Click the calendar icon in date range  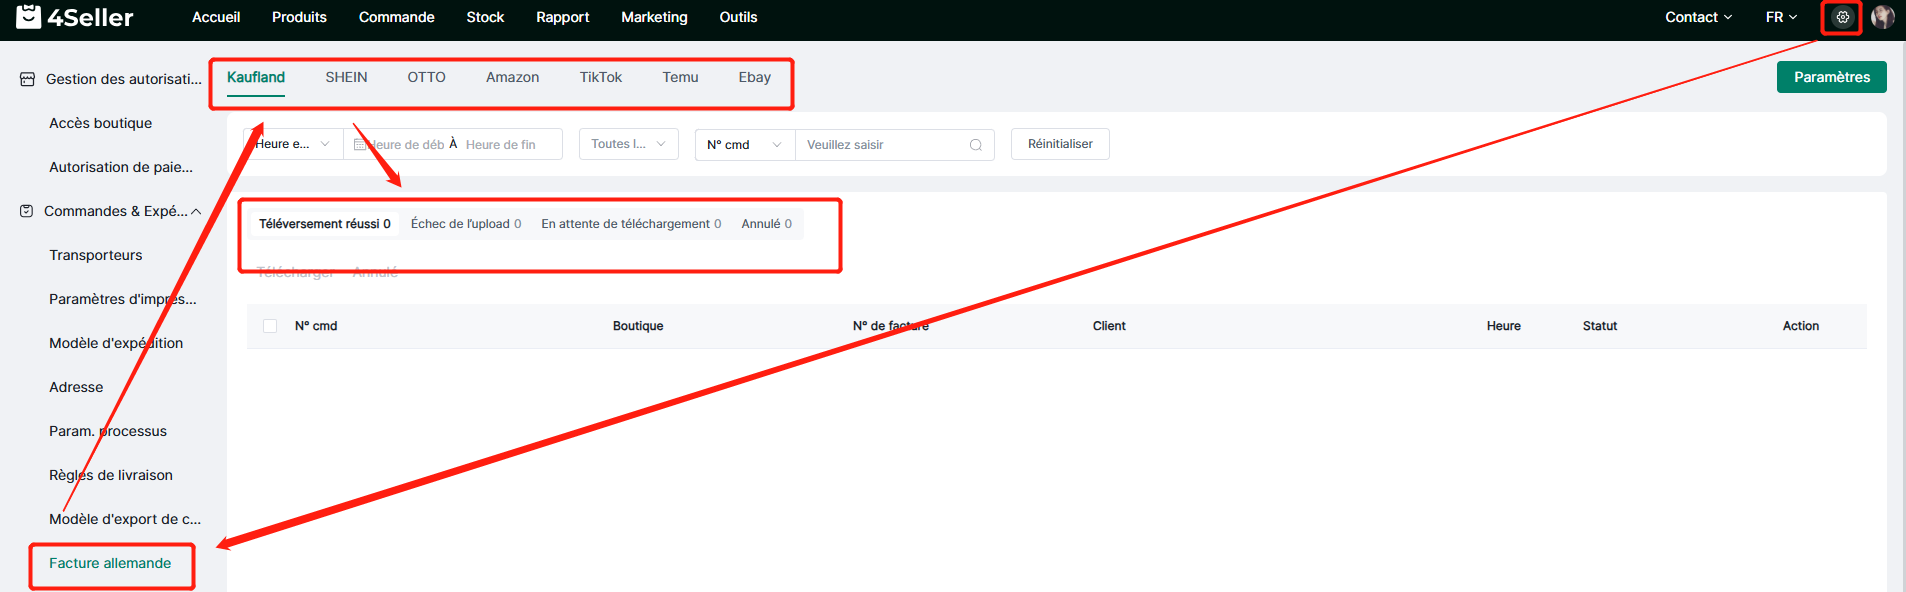pos(360,145)
